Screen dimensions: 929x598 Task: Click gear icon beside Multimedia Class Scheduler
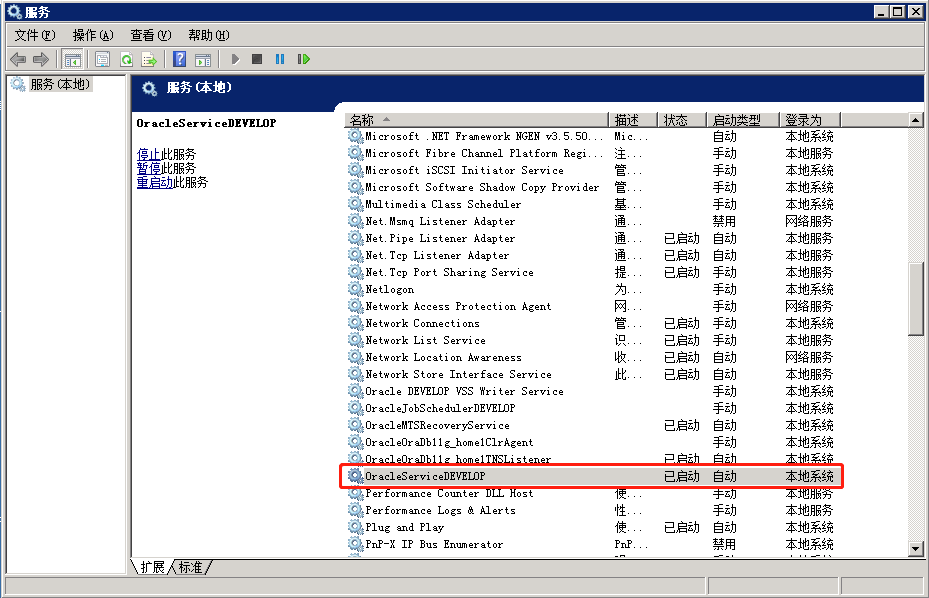click(355, 204)
